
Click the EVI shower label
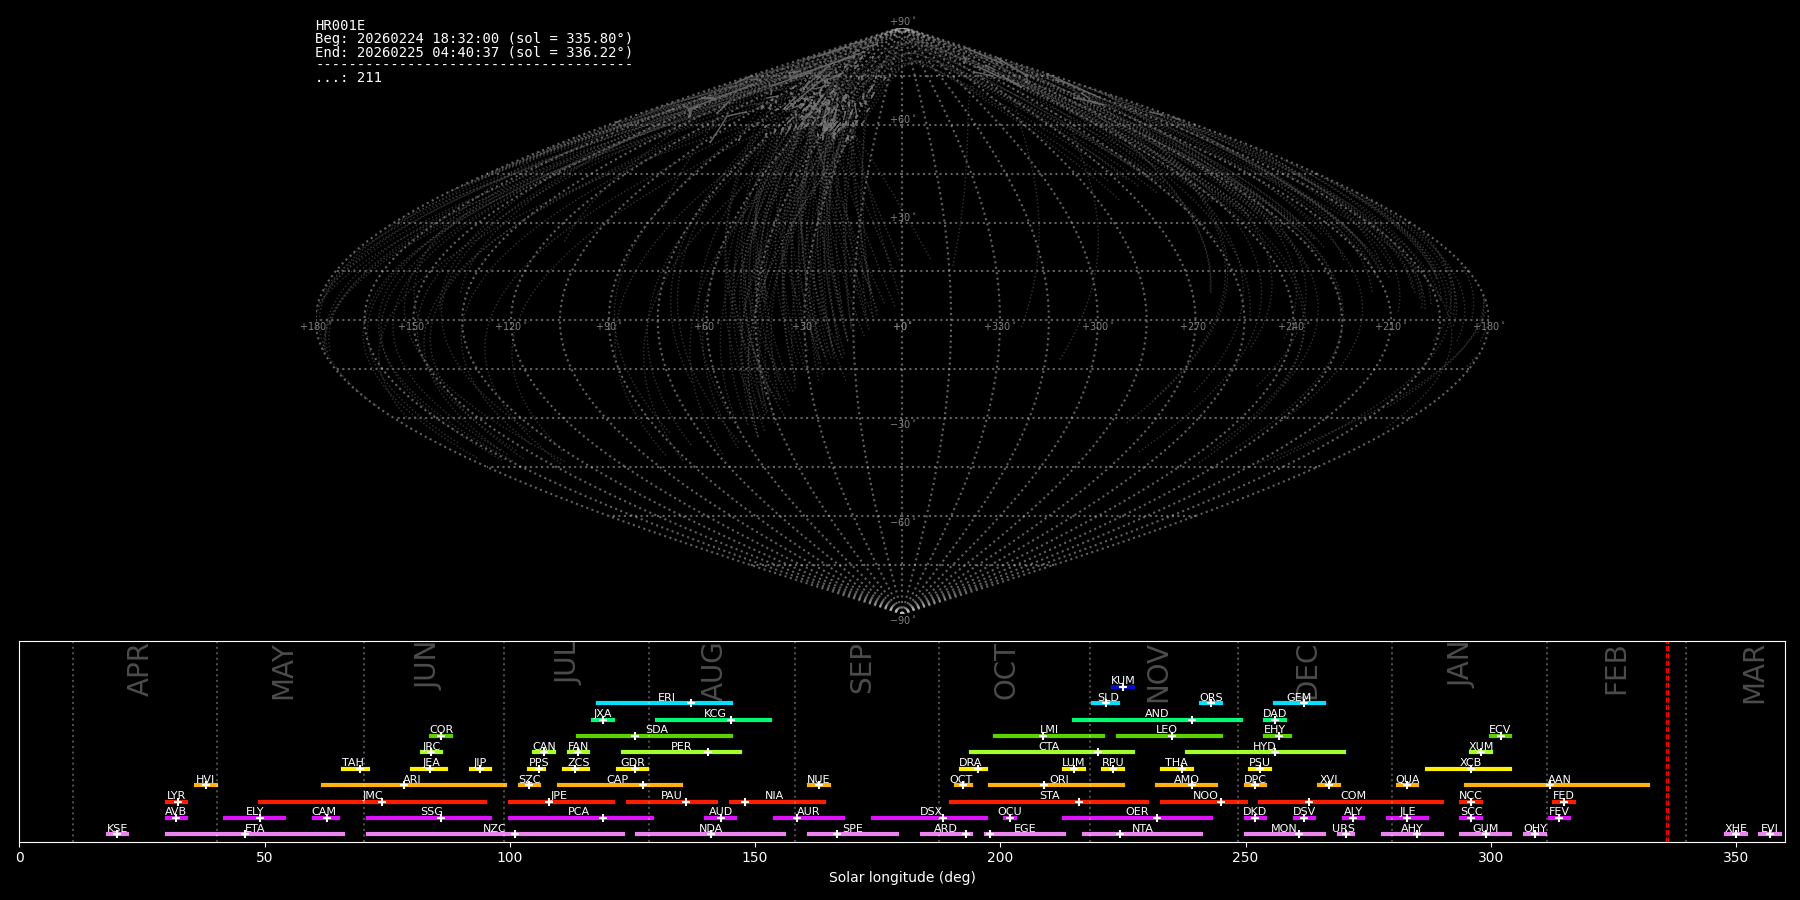tap(1769, 829)
